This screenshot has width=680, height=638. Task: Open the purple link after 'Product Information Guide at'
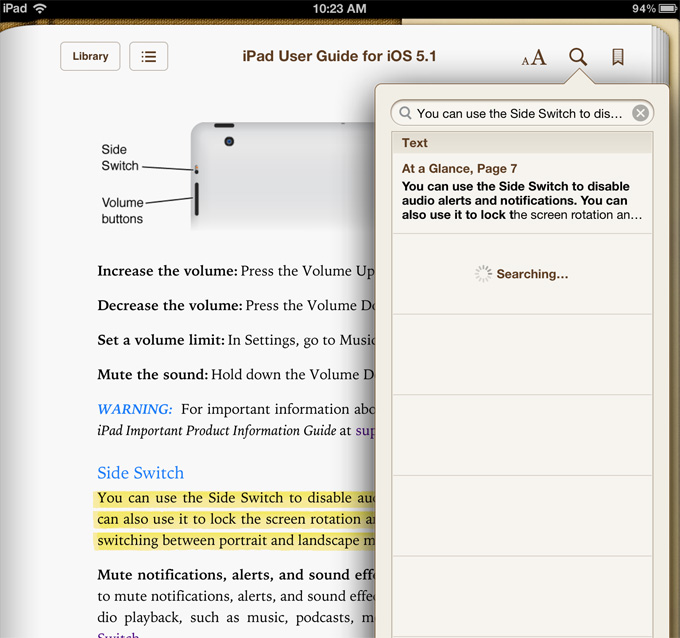click(x=365, y=431)
